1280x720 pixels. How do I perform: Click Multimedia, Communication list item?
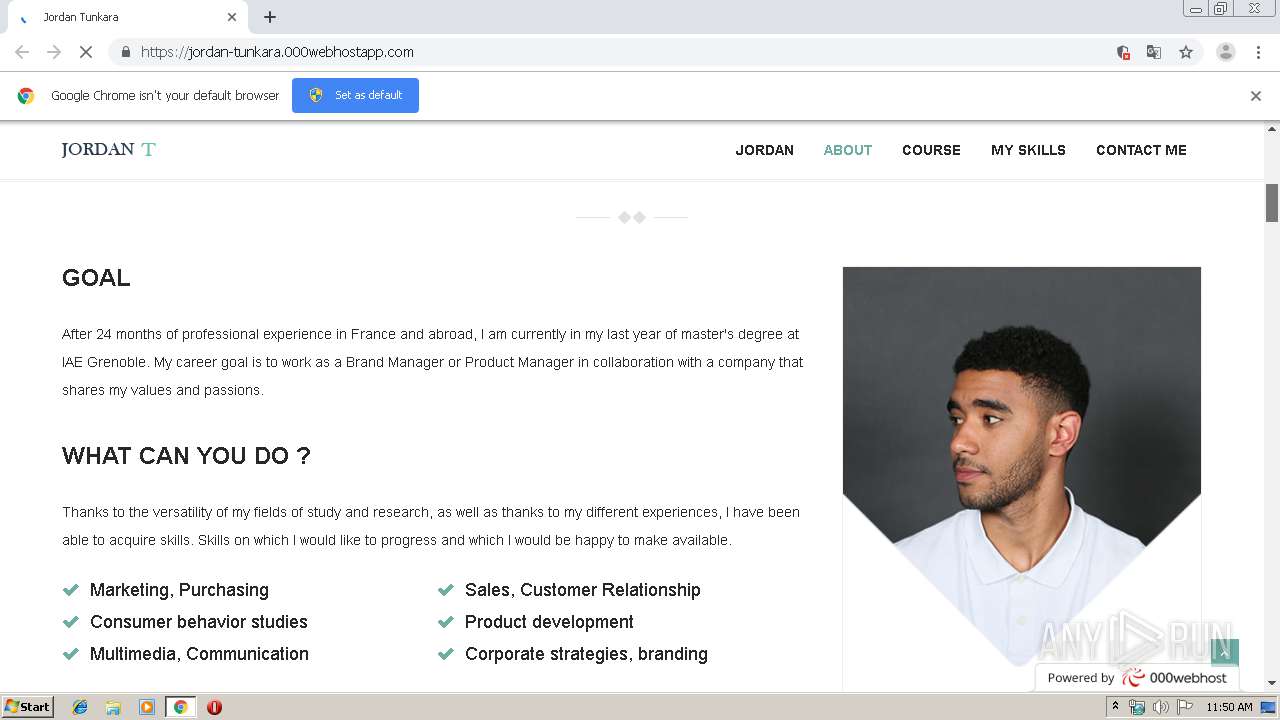(x=199, y=654)
